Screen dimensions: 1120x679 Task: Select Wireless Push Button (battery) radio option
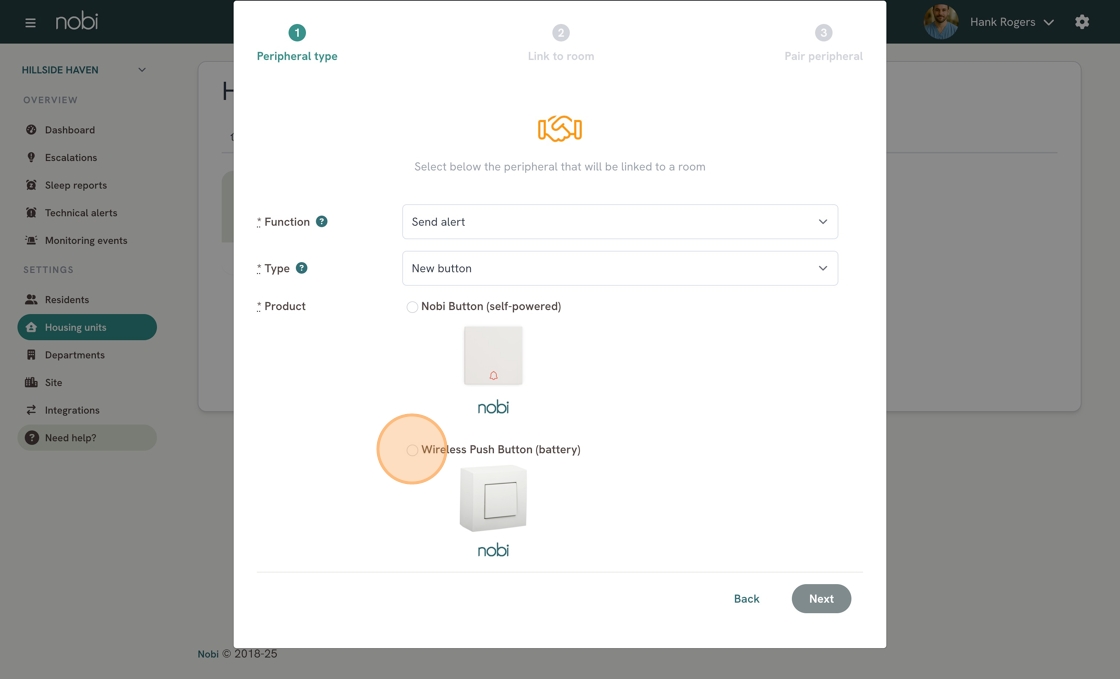[x=412, y=450]
